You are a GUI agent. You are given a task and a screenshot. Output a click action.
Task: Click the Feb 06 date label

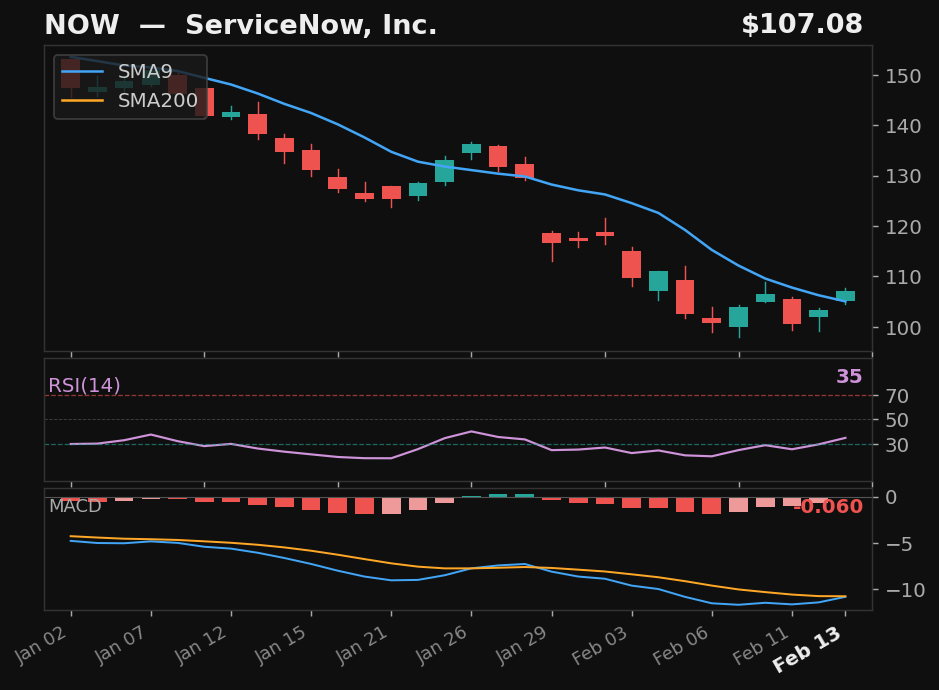pos(681,645)
